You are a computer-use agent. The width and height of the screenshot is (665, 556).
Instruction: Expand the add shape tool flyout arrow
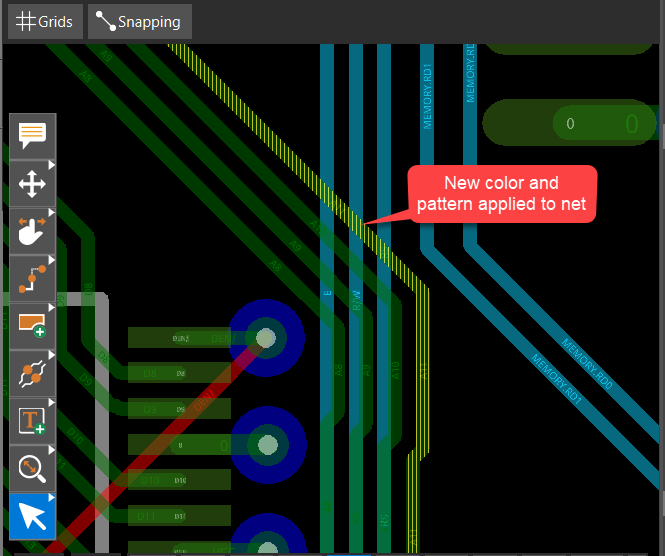coord(52,307)
